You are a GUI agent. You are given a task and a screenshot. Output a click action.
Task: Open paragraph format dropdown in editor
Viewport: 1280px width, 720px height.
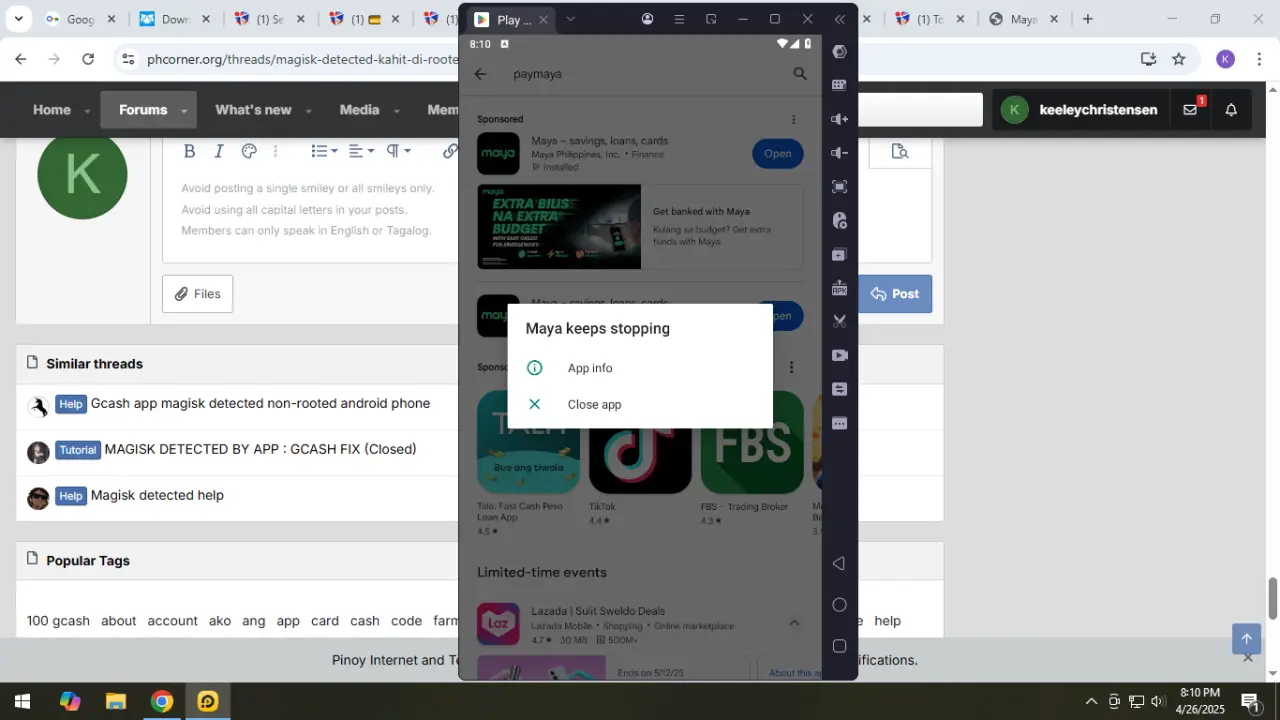(x=398, y=151)
